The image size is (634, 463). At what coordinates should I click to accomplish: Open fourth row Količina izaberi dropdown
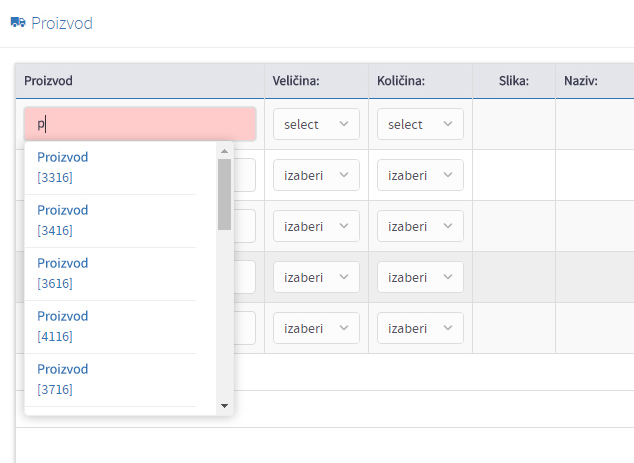tap(420, 277)
